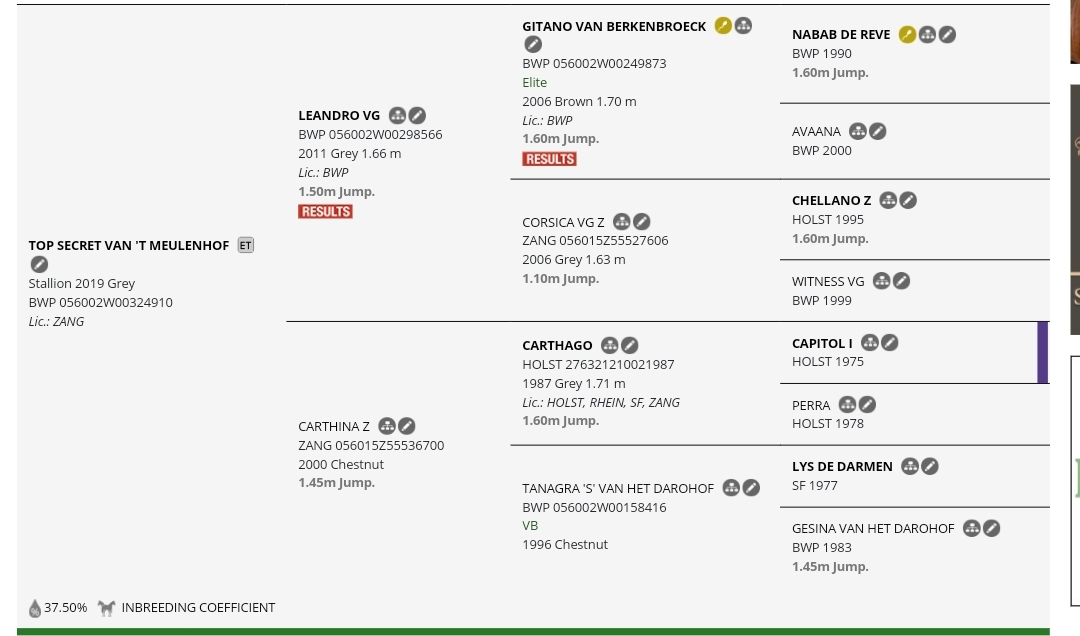
Task: Open pedigree tree icon beside Leandro VG
Action: click(x=397, y=115)
